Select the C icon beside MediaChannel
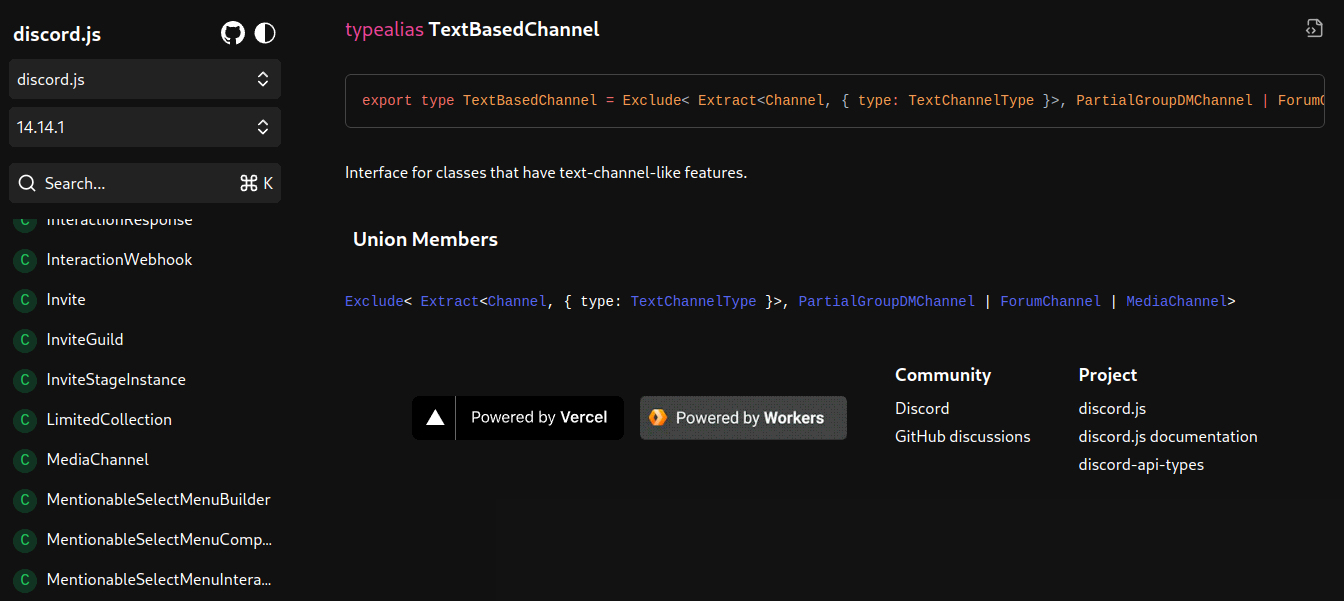Image resolution: width=1344 pixels, height=601 pixels. pos(24,459)
